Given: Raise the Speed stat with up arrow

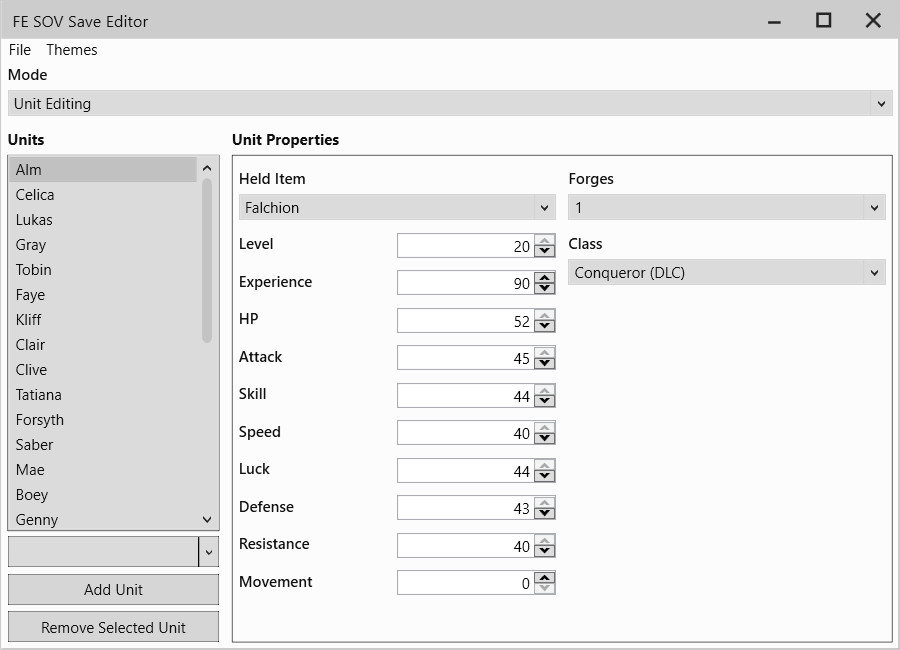Looking at the screenshot, I should point(543,428).
